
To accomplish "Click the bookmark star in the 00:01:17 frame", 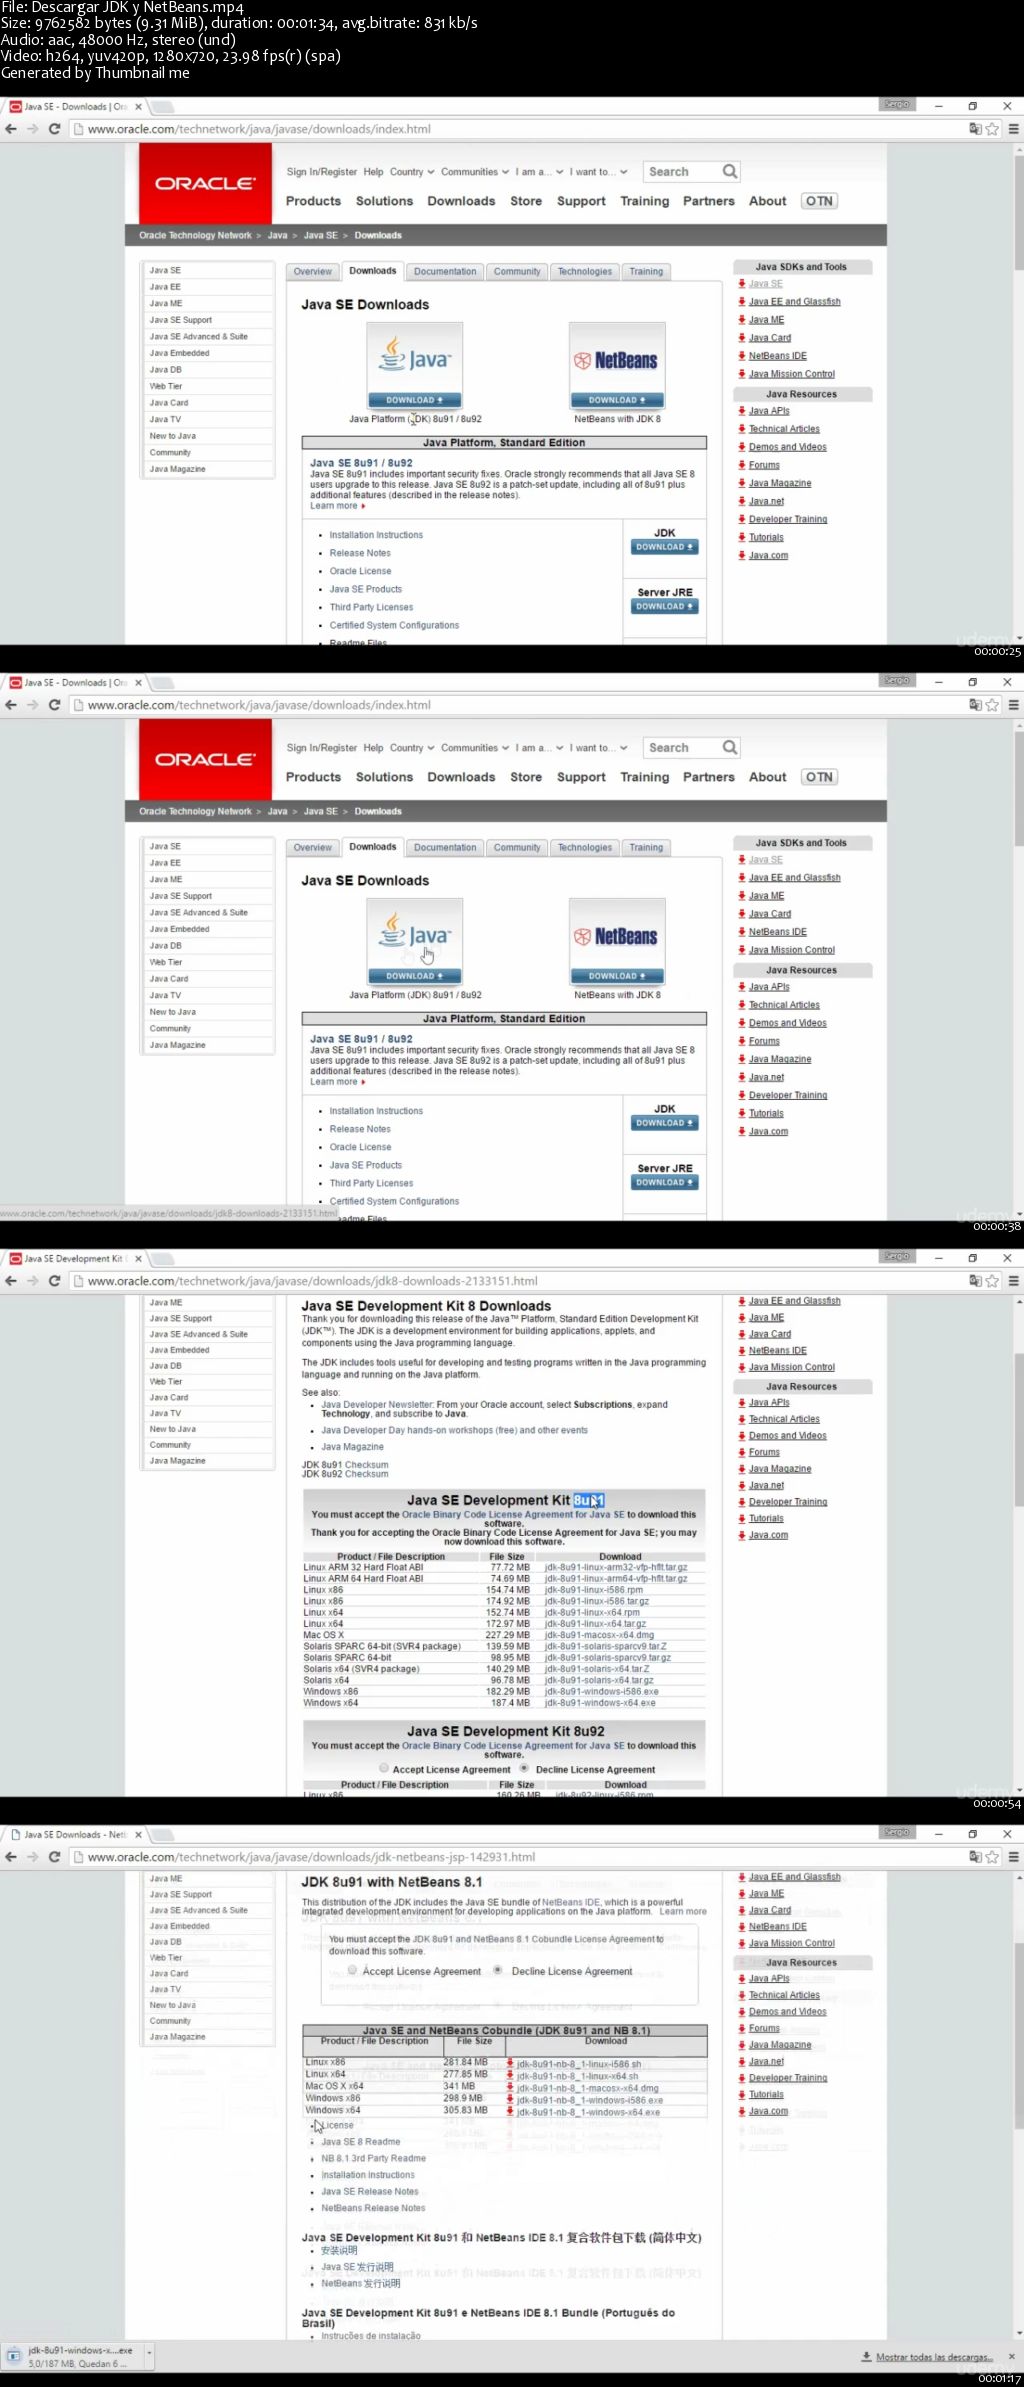I will click(992, 1857).
